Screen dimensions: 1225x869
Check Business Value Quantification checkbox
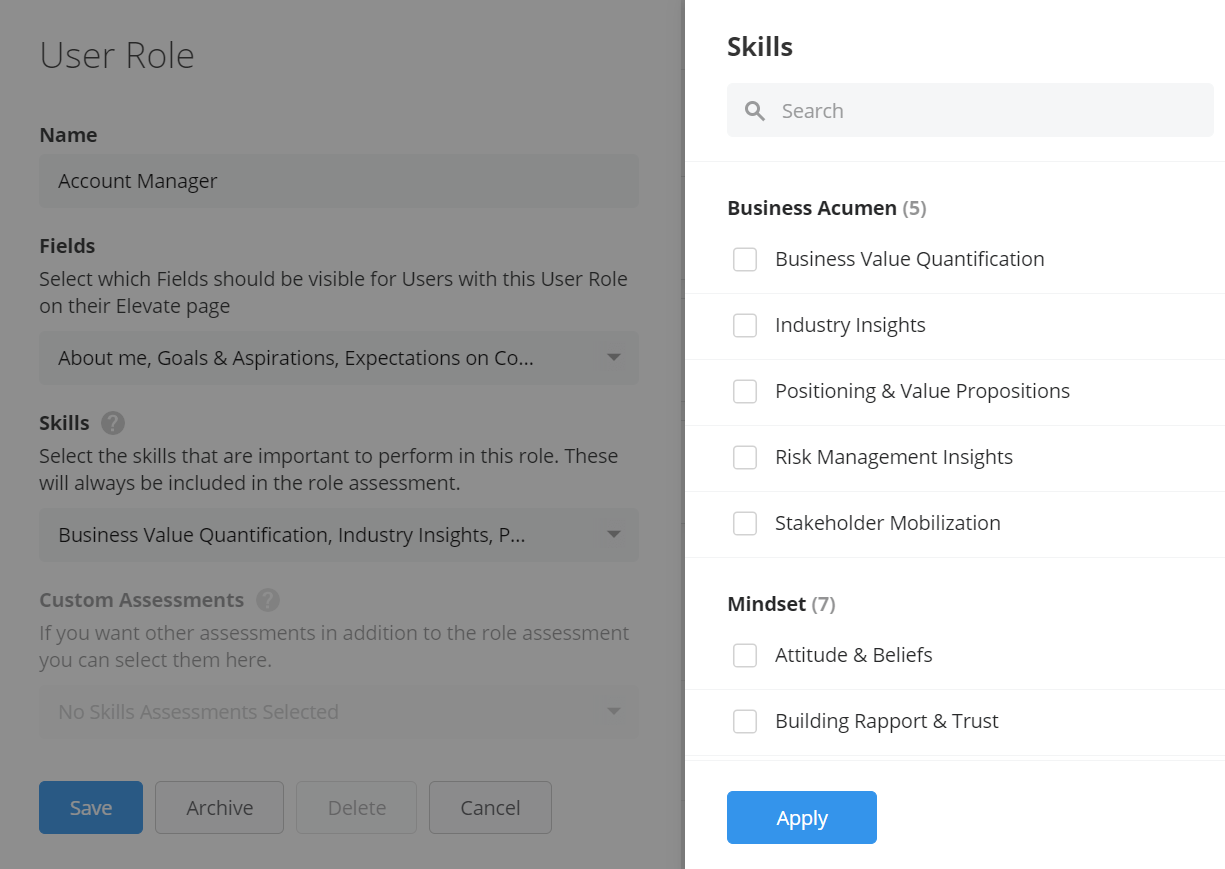(745, 260)
